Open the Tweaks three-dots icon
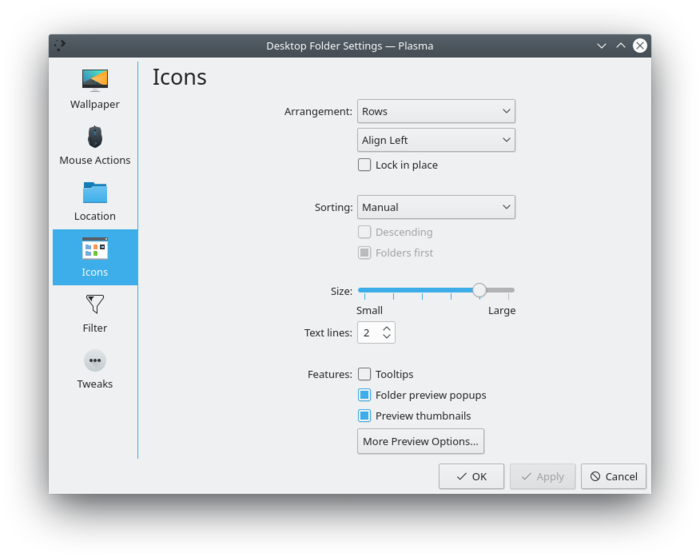The image size is (700, 557). 95,360
